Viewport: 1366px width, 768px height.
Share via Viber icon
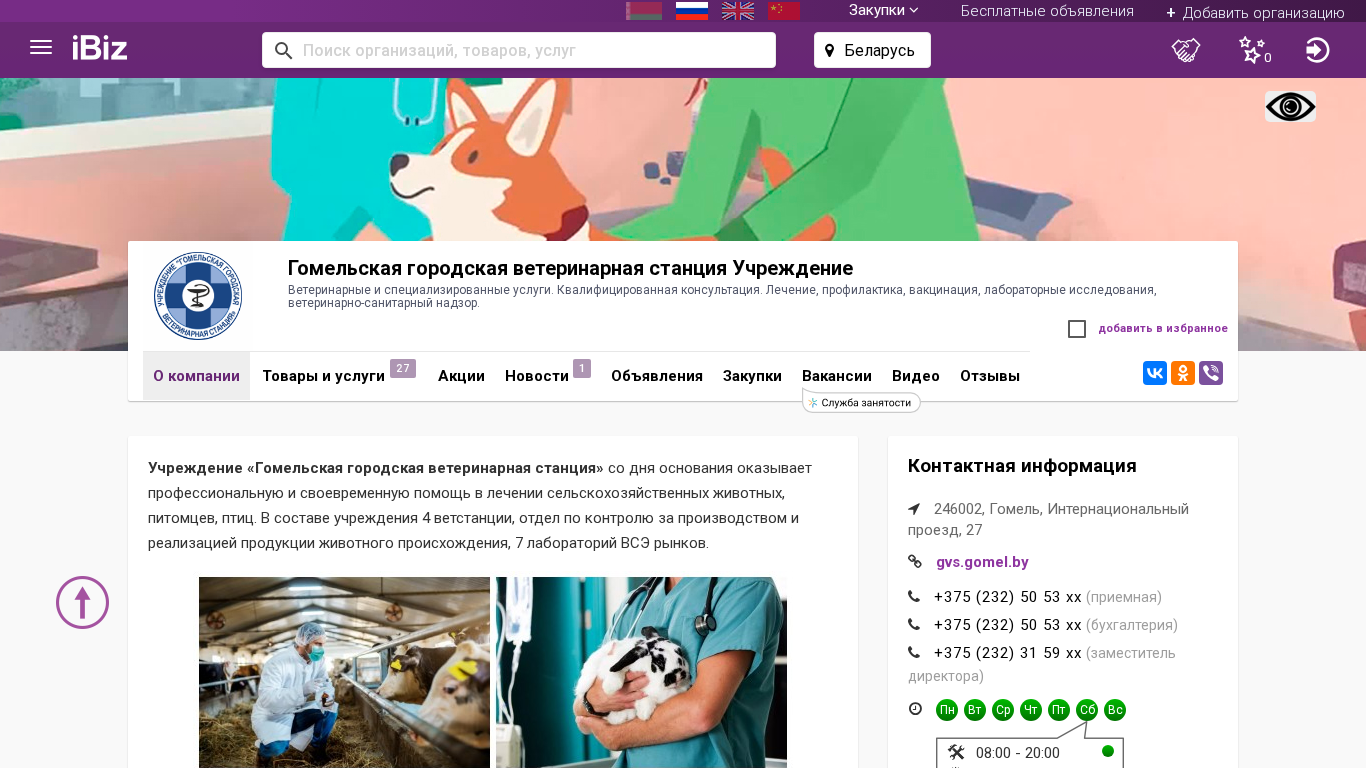[1211, 373]
